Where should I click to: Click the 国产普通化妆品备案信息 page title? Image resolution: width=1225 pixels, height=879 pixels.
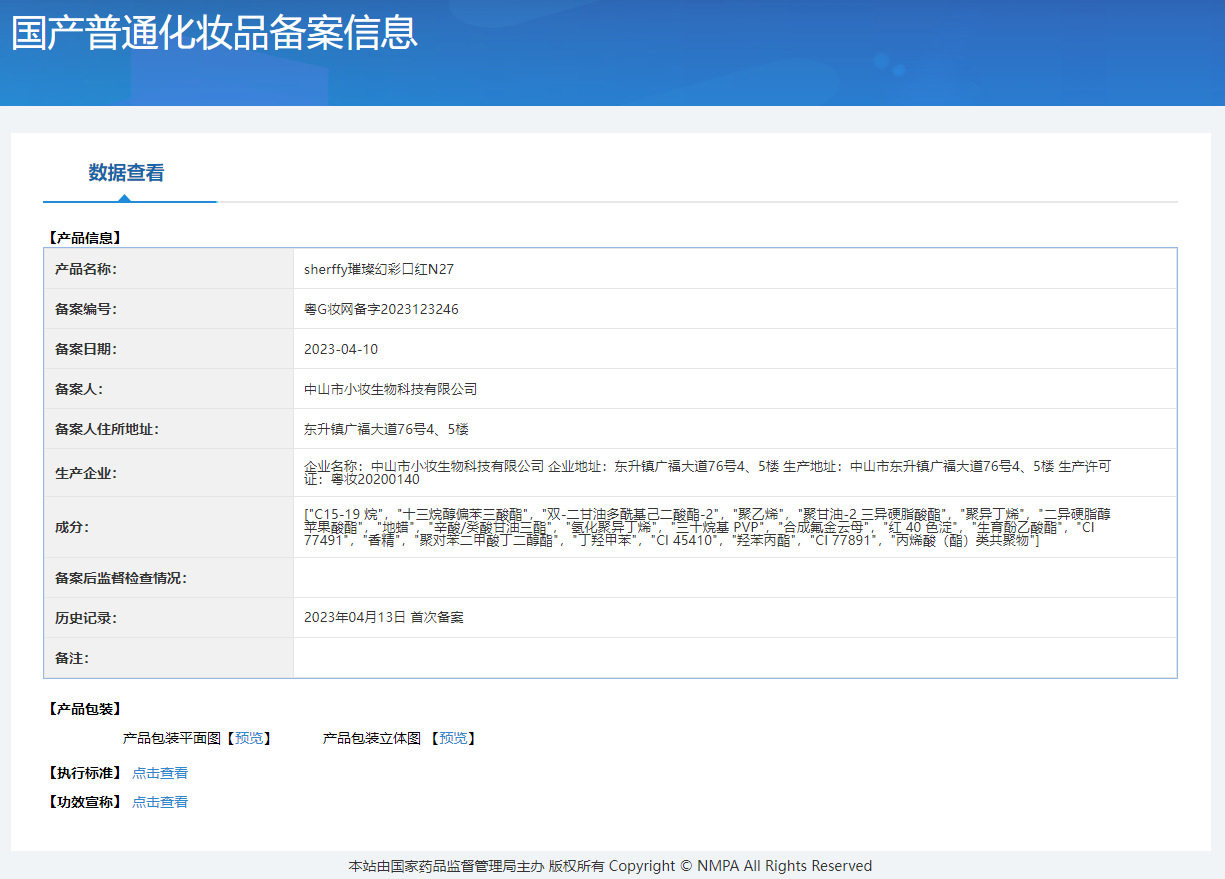coord(214,32)
